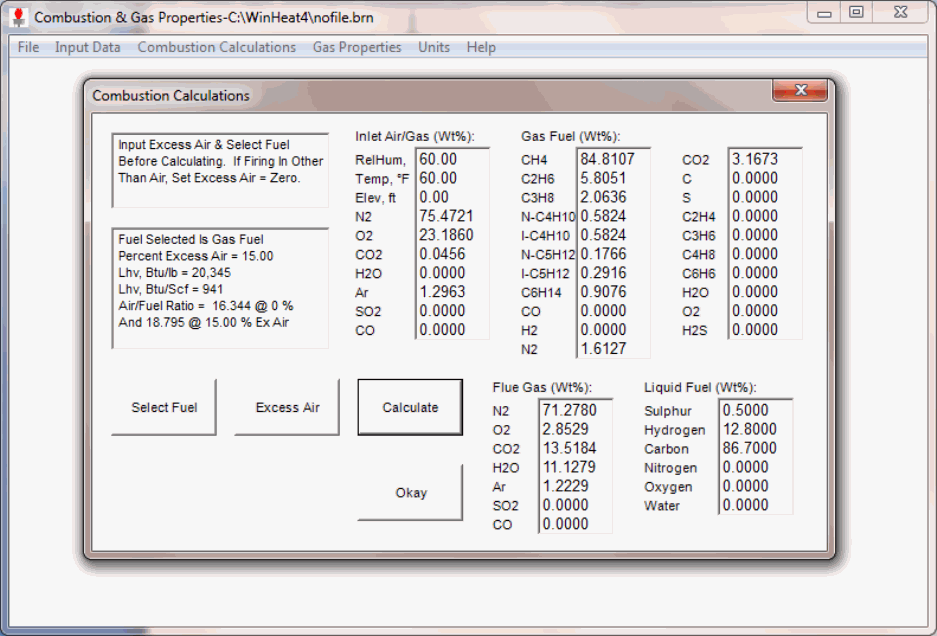Click the 'Gas Fuel (Wt%):' heading

click(x=571, y=136)
